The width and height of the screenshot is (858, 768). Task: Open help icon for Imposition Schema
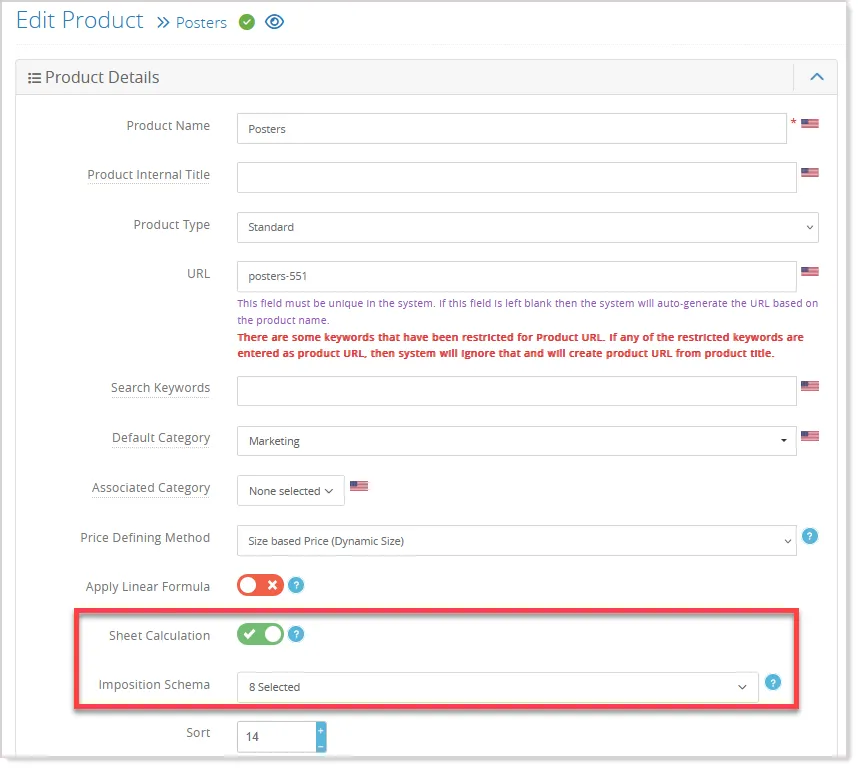[772, 683]
